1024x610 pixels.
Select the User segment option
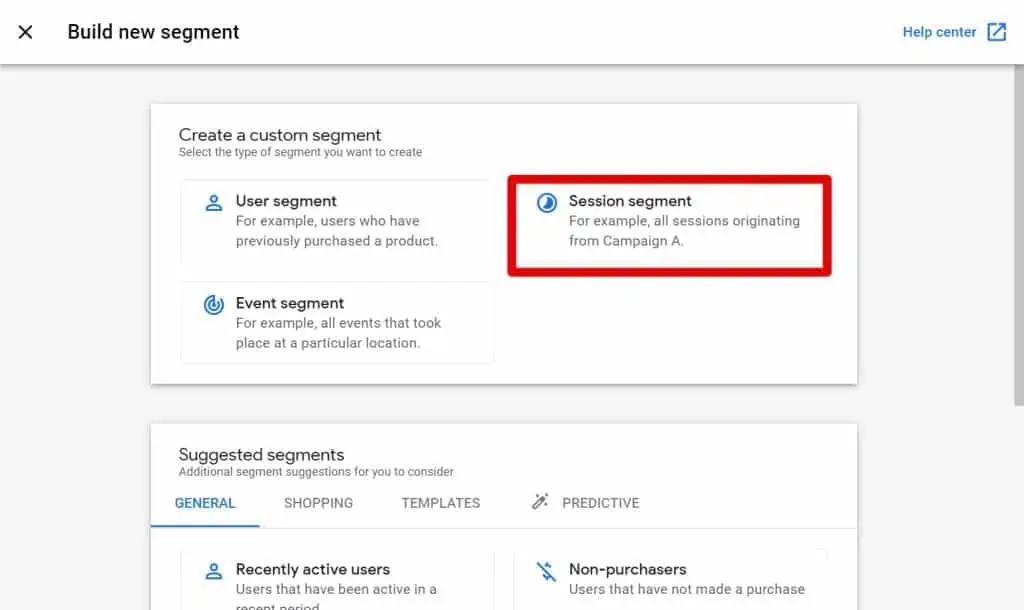click(336, 220)
